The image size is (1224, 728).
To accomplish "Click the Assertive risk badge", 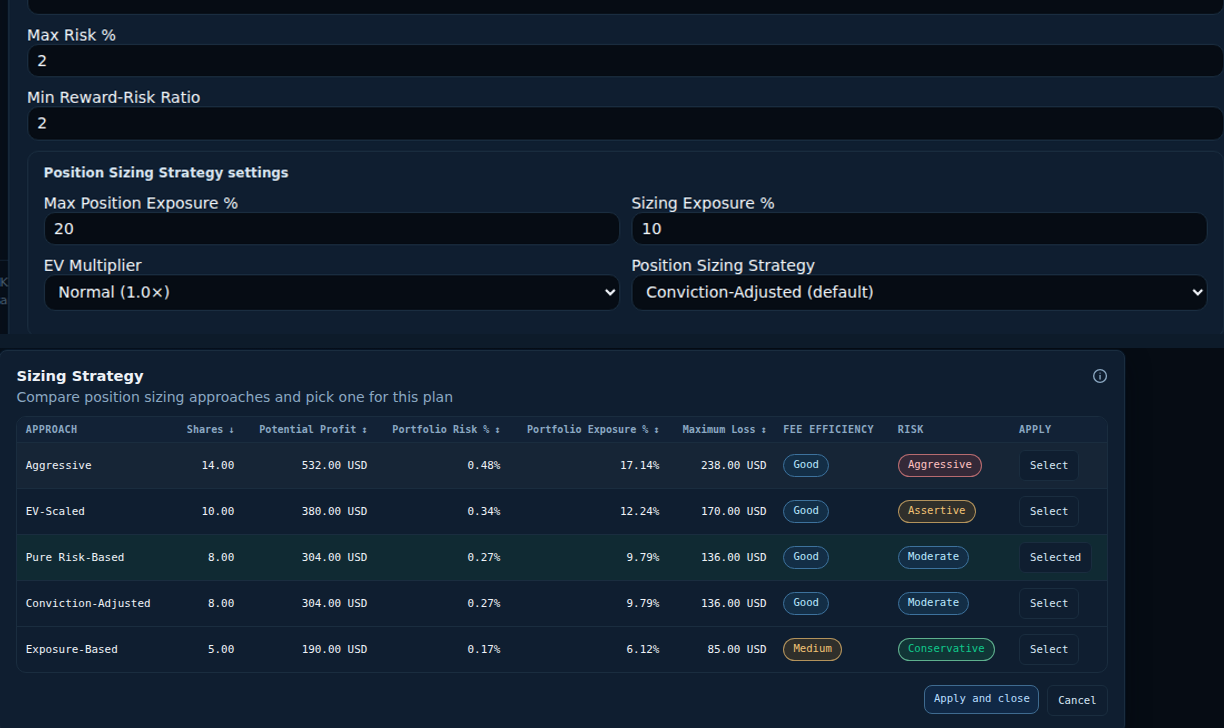I will click(x=936, y=511).
